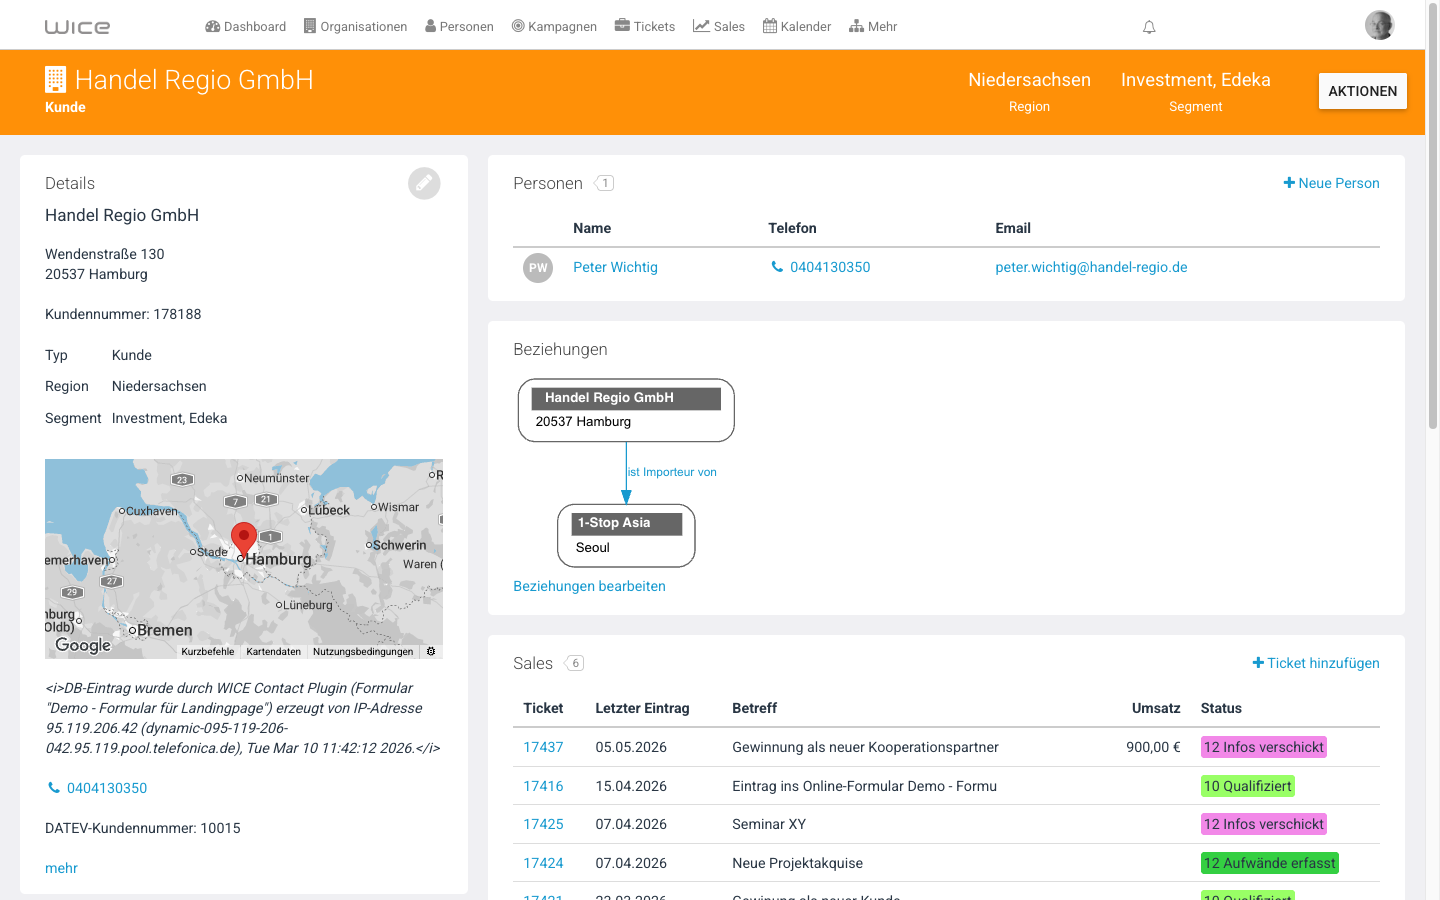Viewport: 1440px width, 900px height.
Task: Click the 'ist Importeur von' relation label
Action: click(672, 472)
